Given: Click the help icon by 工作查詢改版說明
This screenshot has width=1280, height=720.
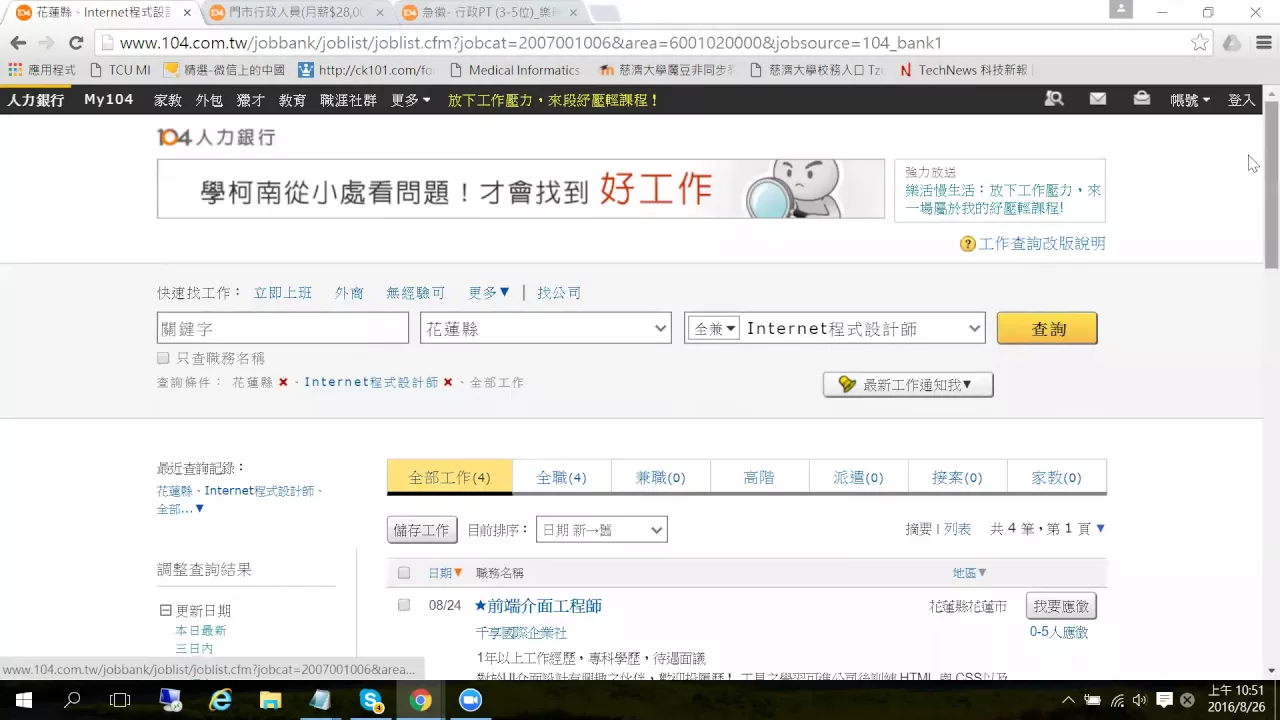Looking at the screenshot, I should 967,244.
